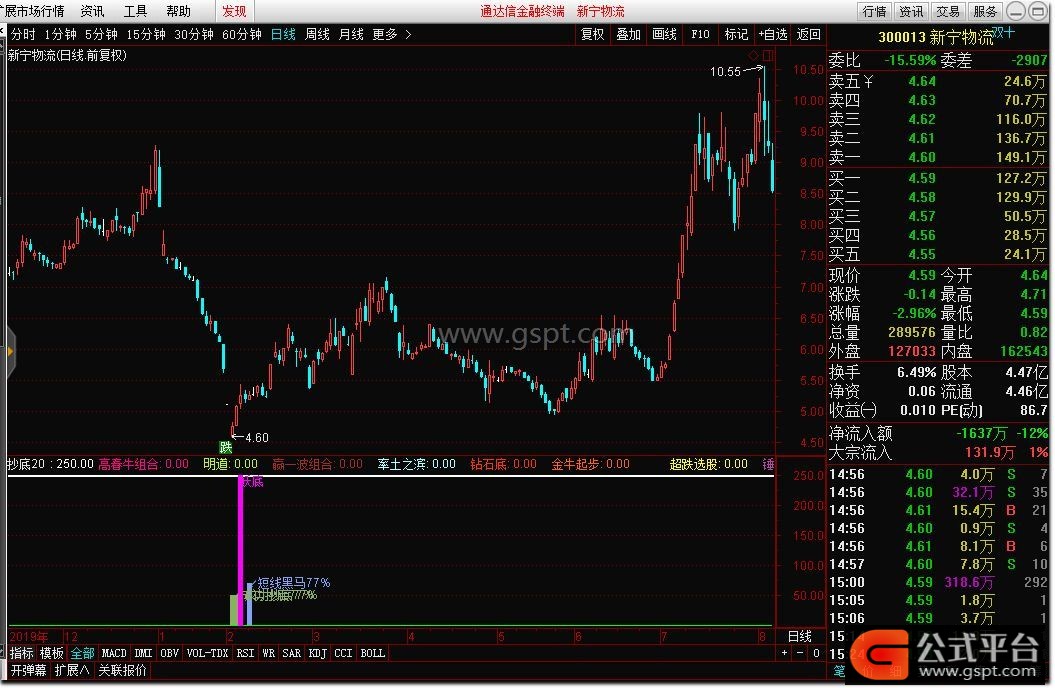Viewport: 1055px width, 688px height.
Task: Switch to the VOL-TDX indicator
Action: pyautogui.click(x=207, y=653)
